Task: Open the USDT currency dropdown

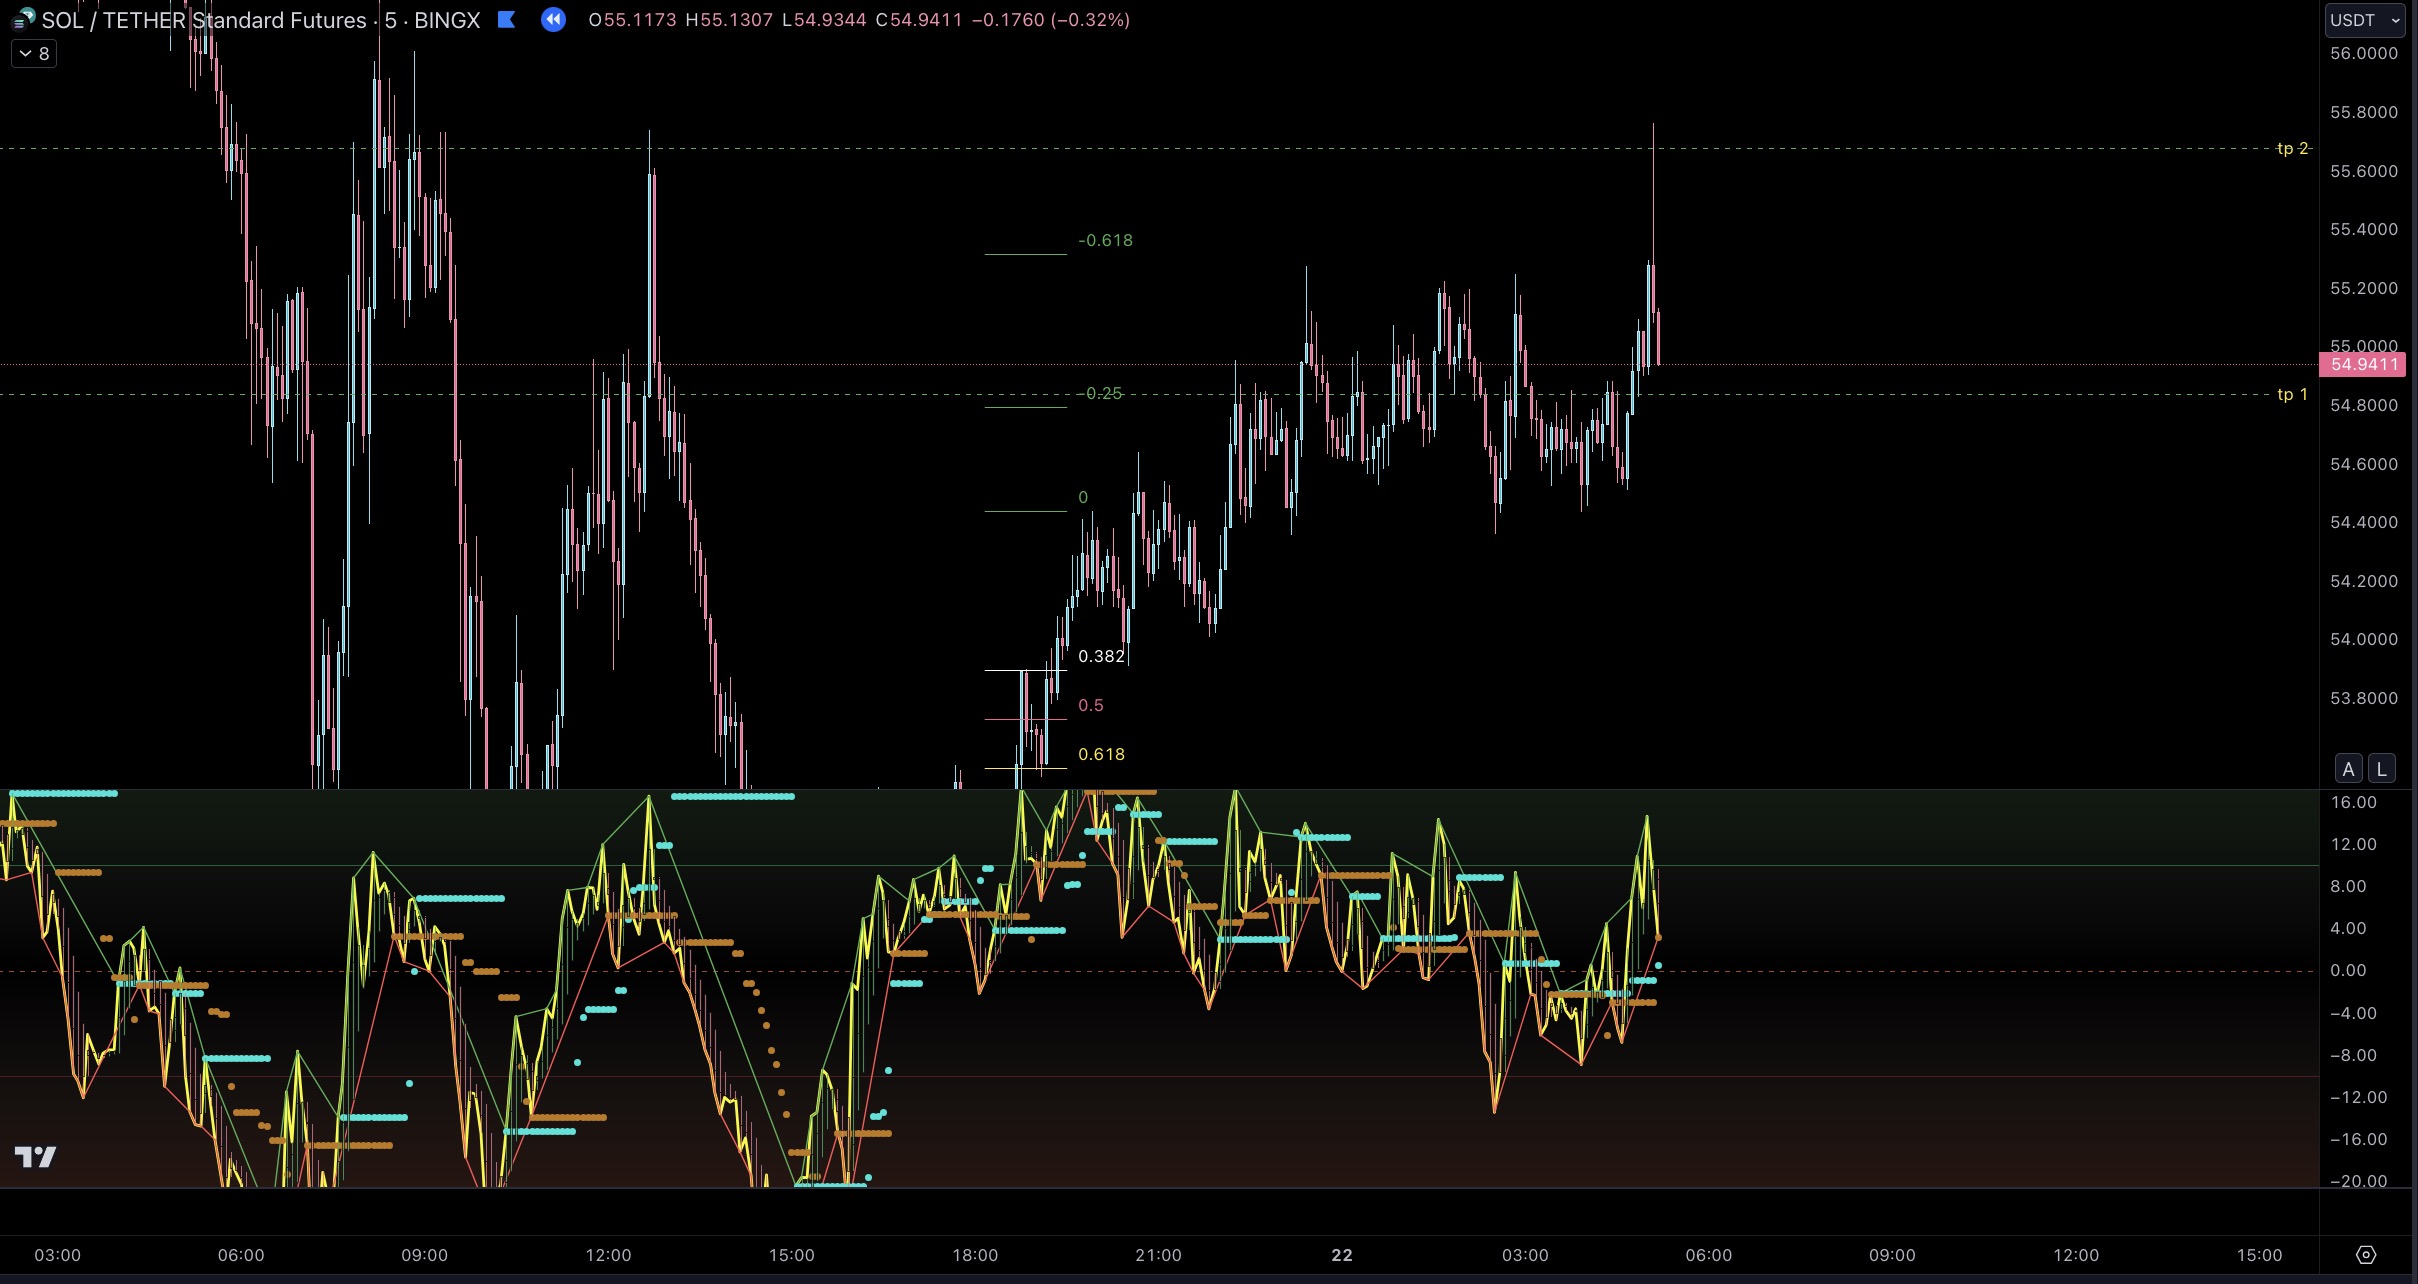Action: [2365, 20]
